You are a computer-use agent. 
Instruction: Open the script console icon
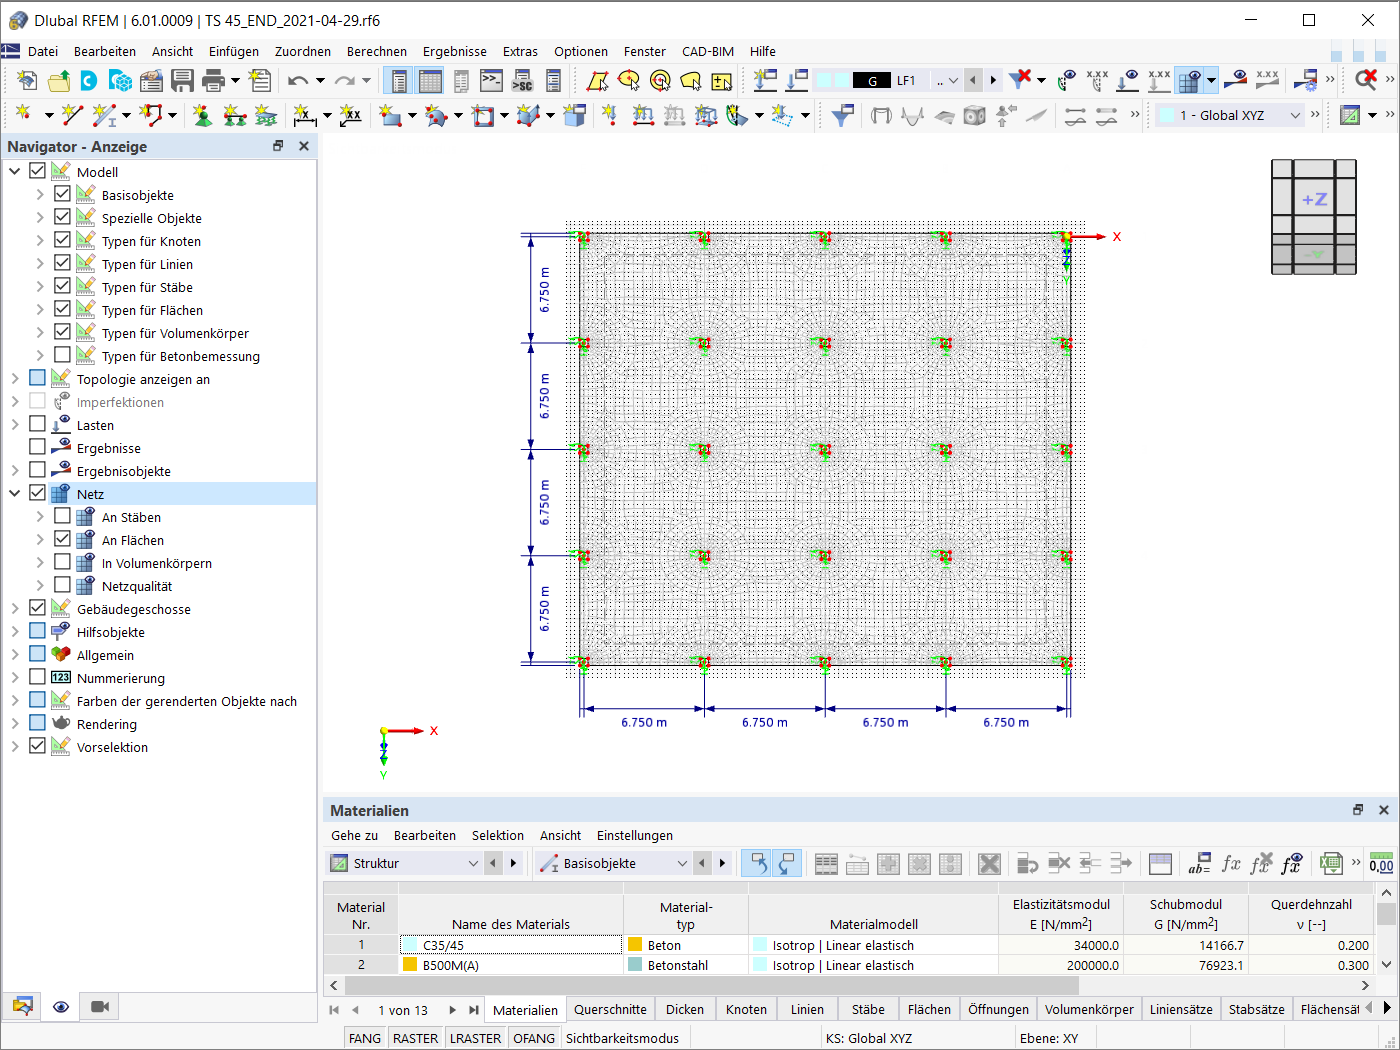click(x=491, y=80)
